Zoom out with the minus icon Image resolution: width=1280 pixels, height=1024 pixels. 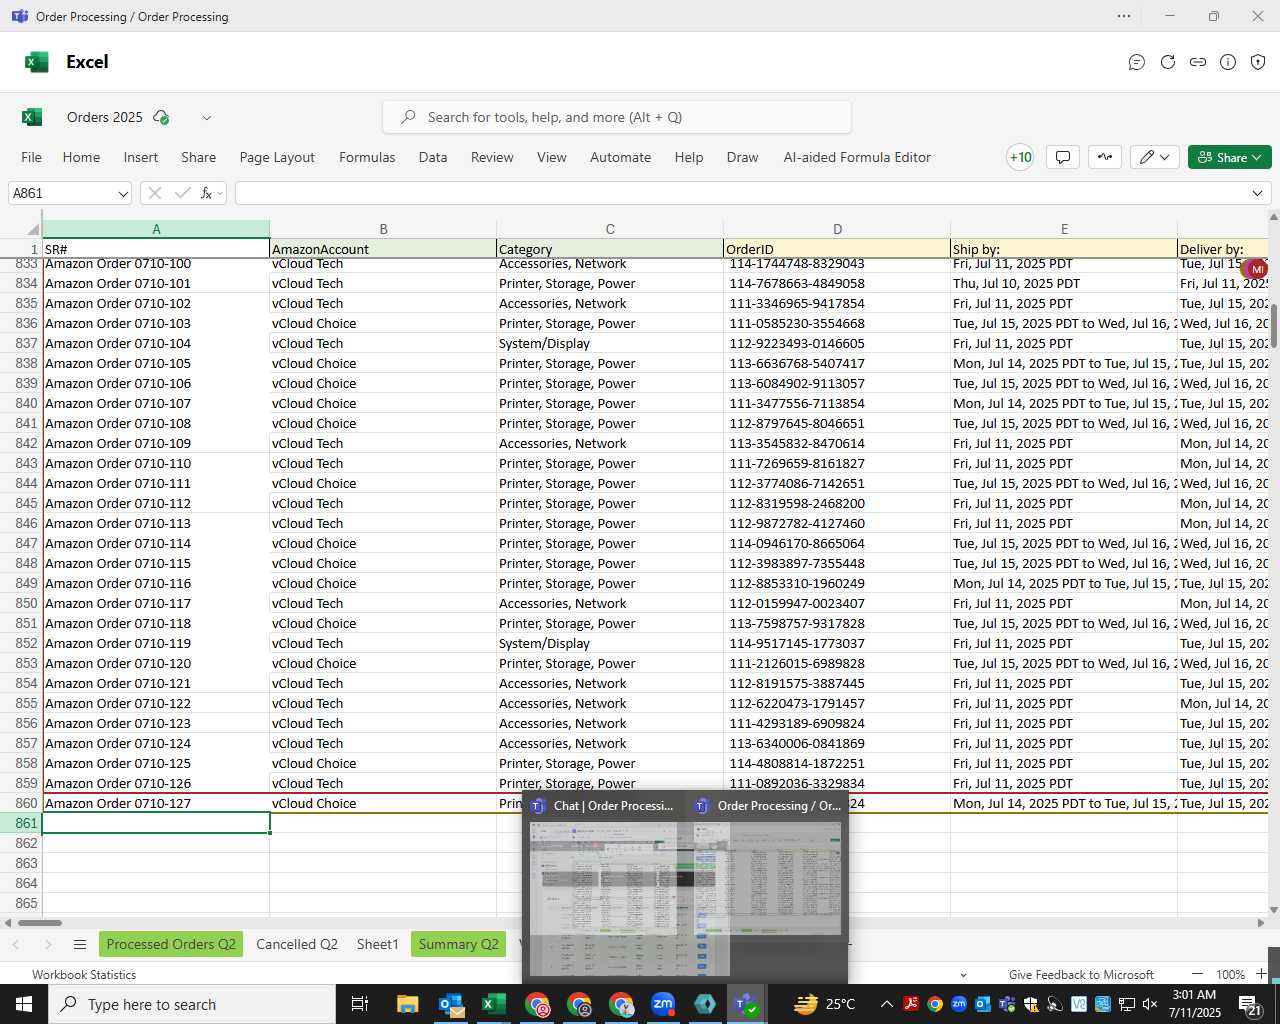pos(1197,974)
